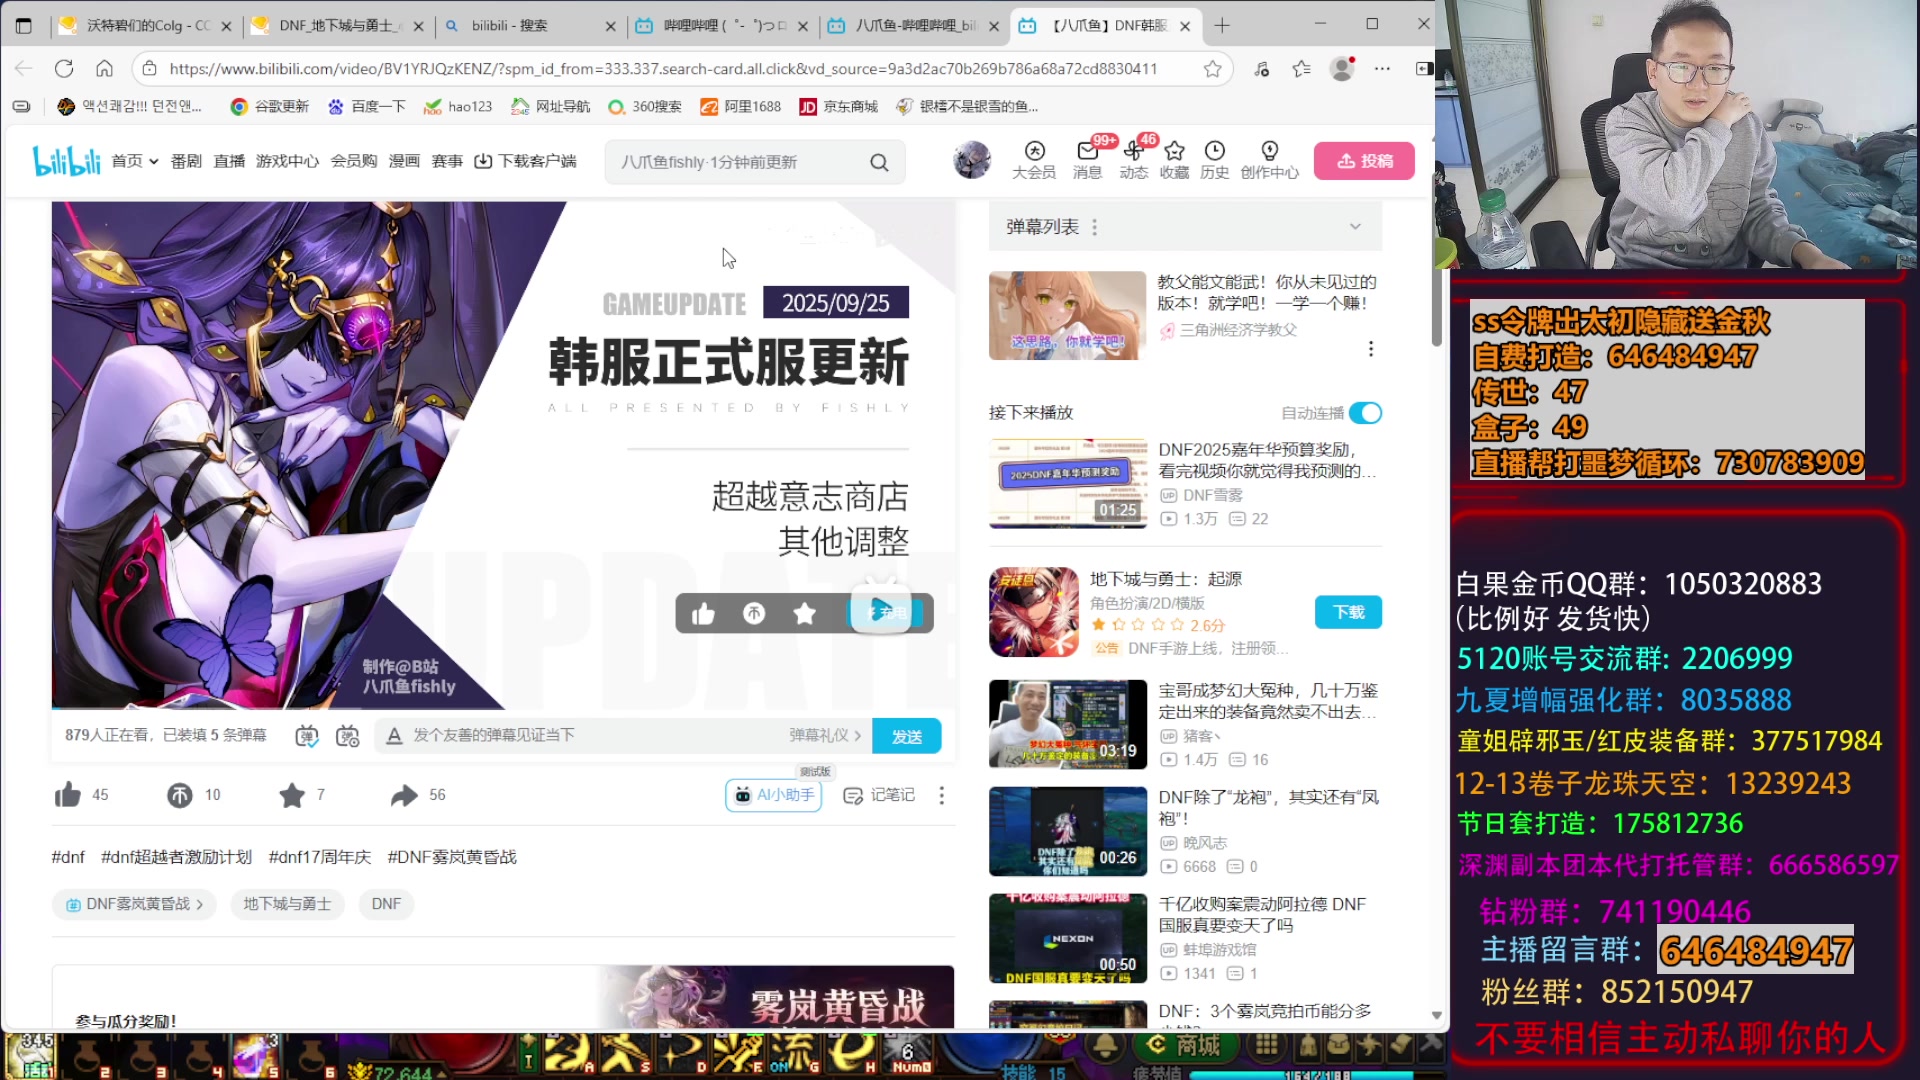Click the overlay thumbs-up icon in player
1920x1080 pixels.
coord(703,613)
